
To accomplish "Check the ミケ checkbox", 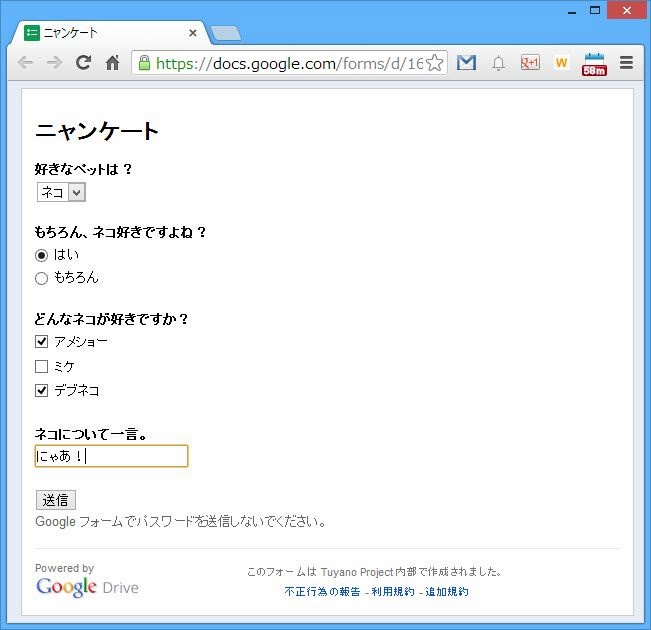I will tap(42, 366).
